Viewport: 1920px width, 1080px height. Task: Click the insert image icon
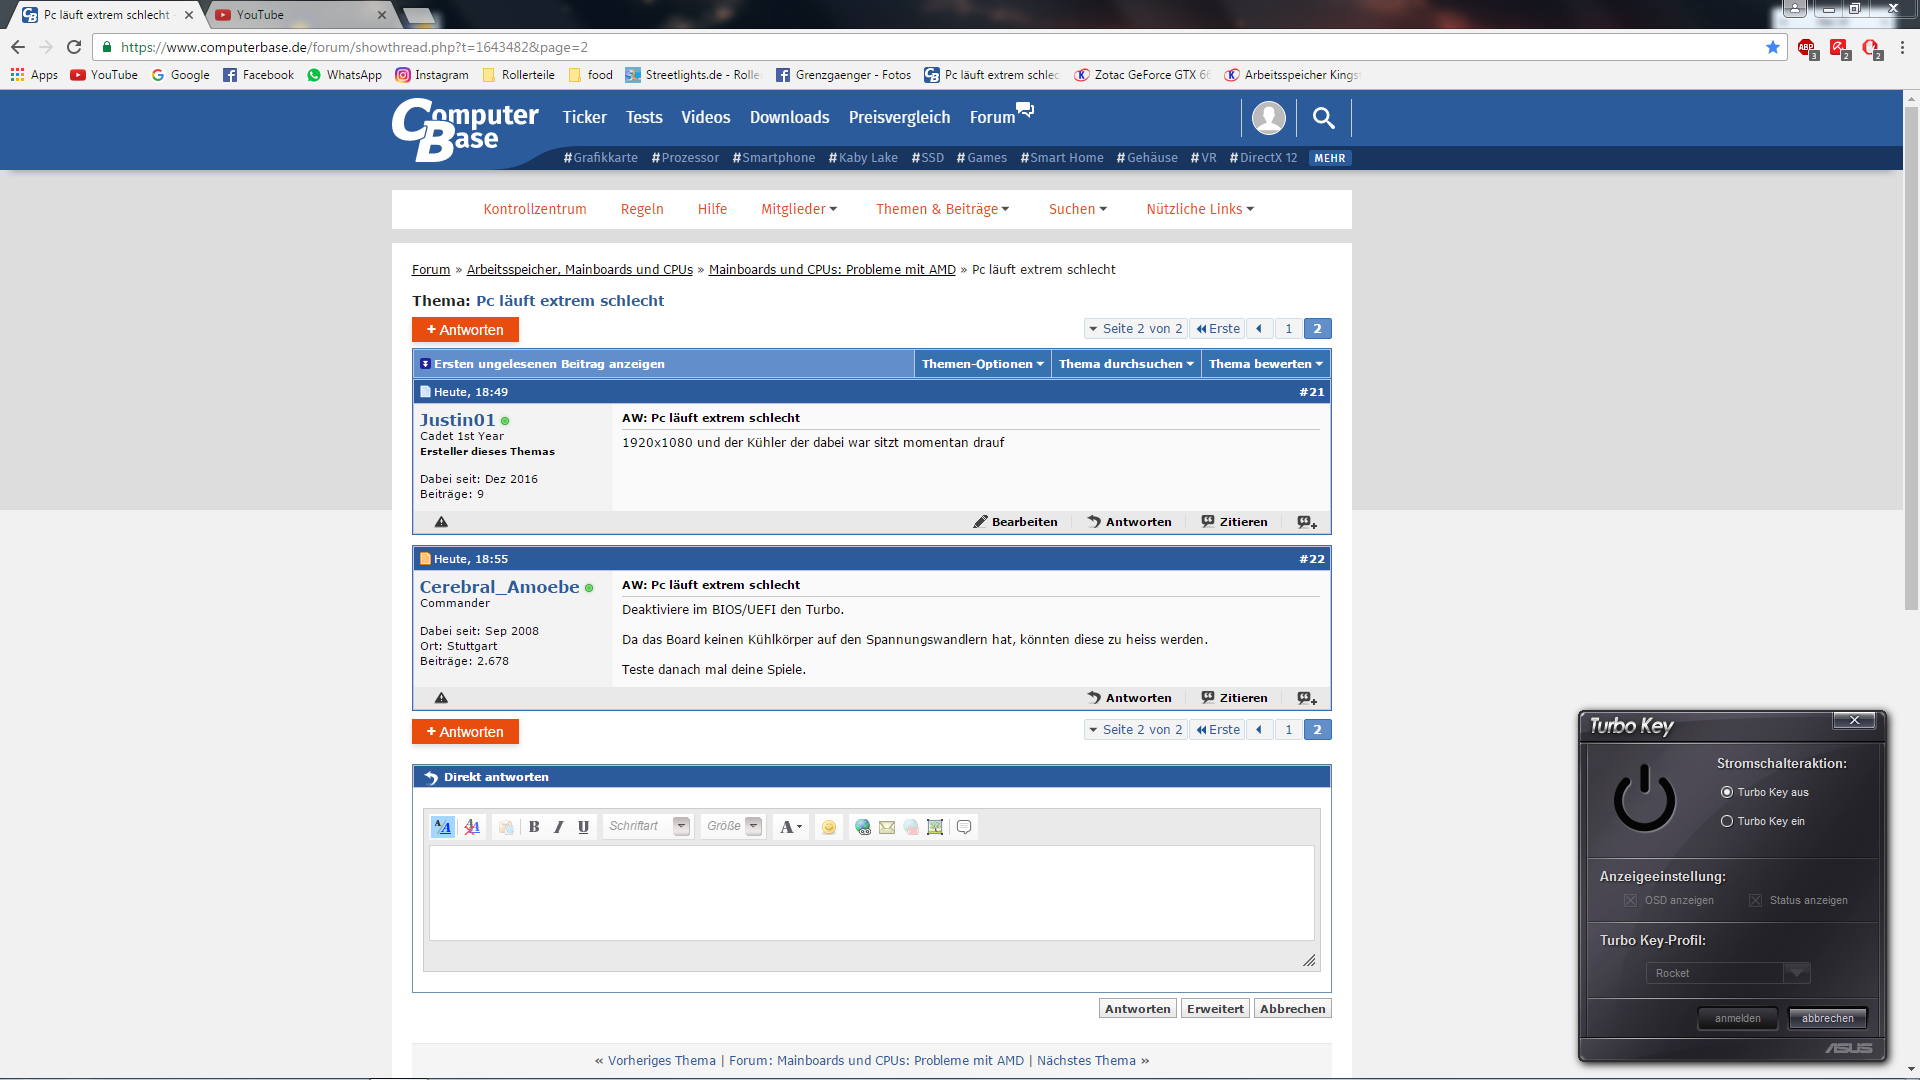coord(935,827)
